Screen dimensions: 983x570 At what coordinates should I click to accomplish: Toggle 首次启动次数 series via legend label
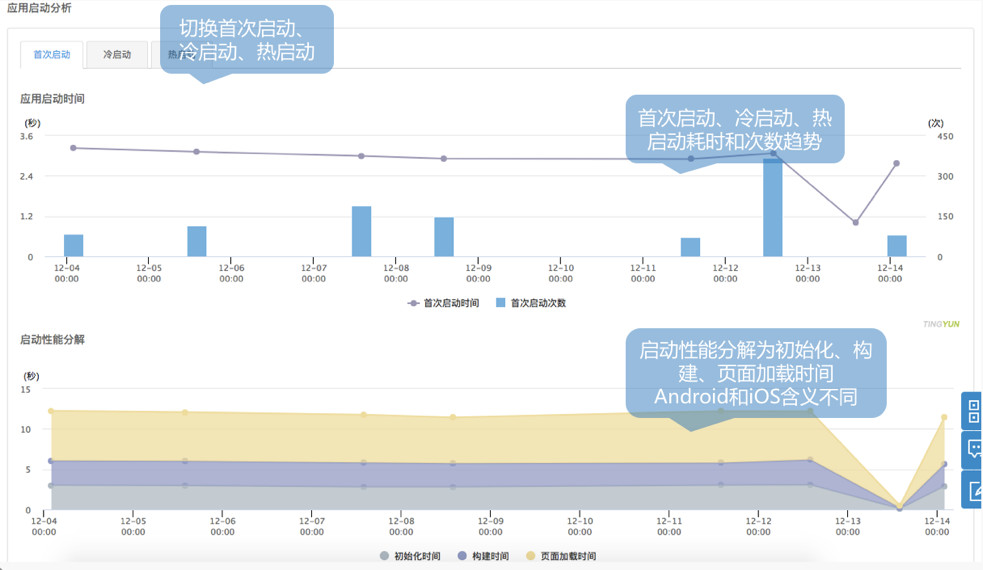538,303
